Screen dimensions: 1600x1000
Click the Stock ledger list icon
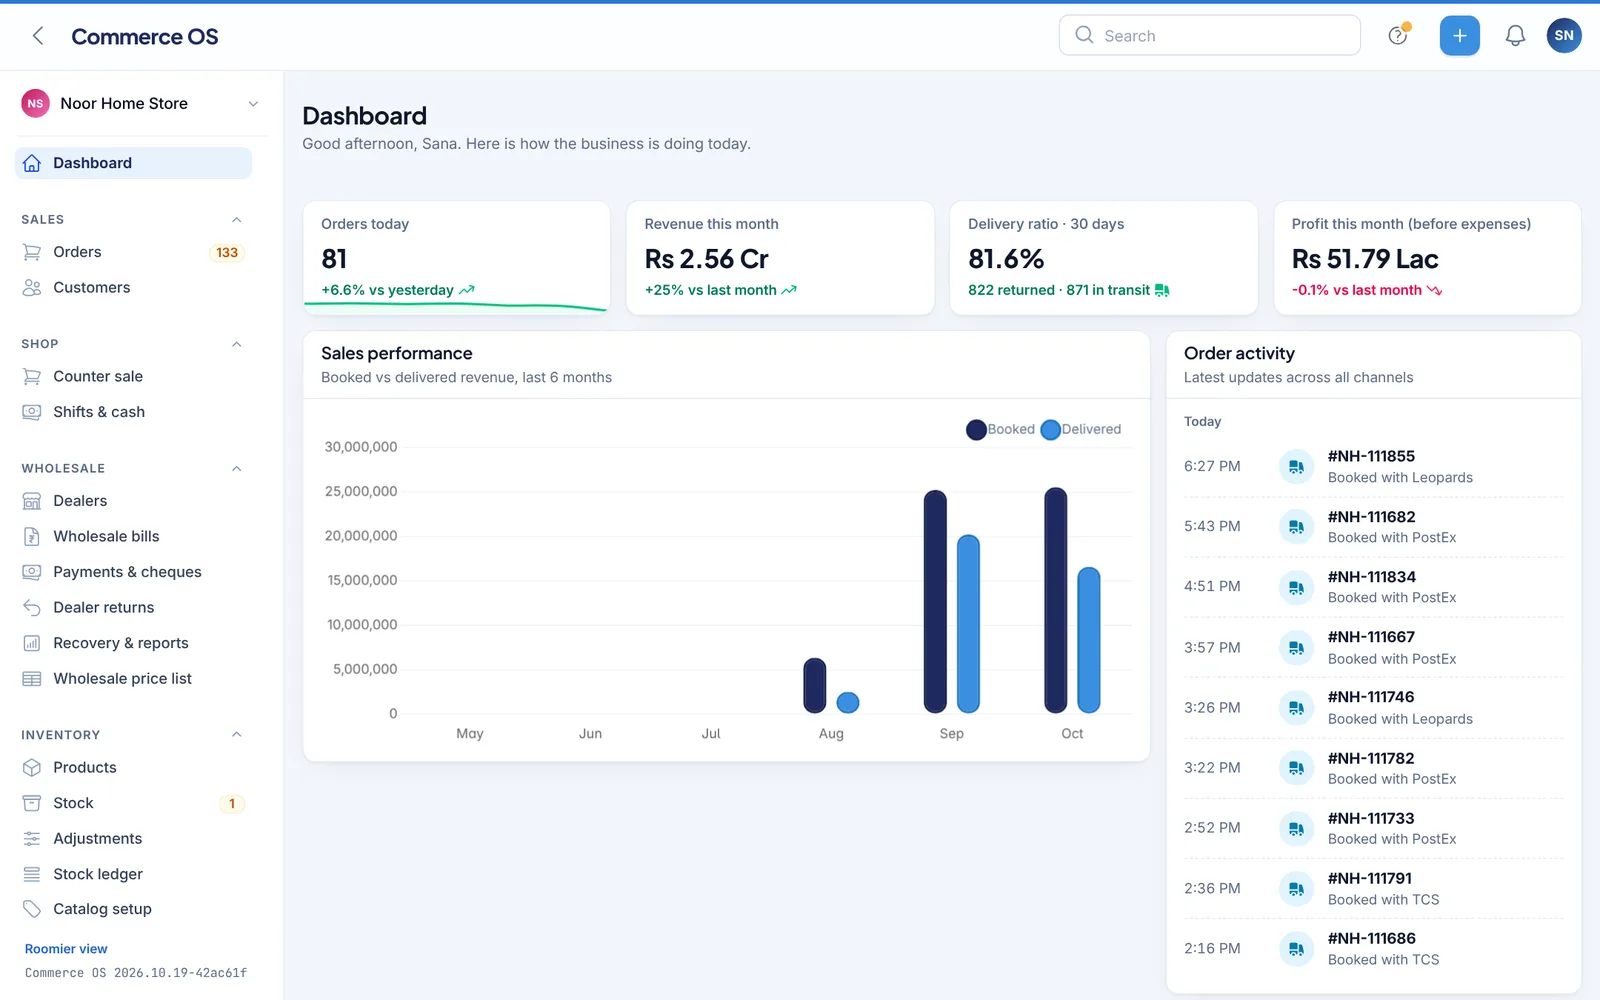coord(32,874)
